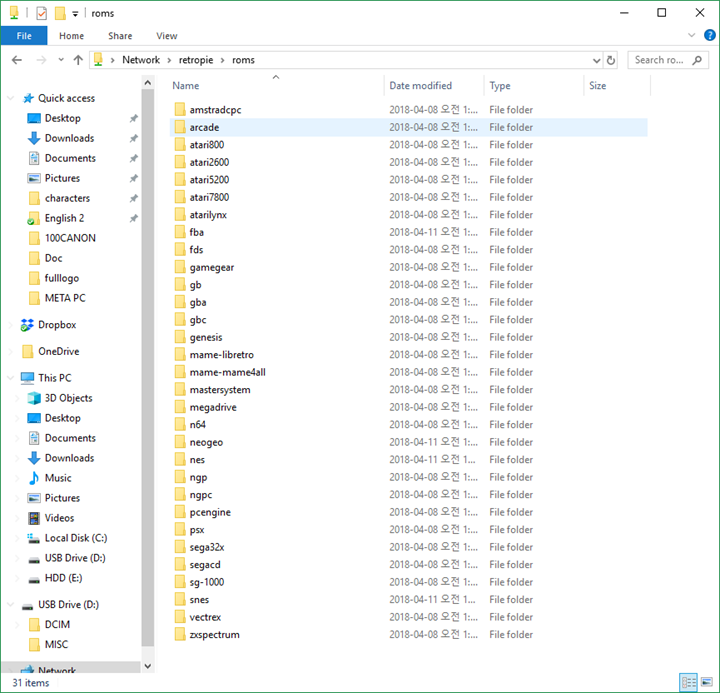The width and height of the screenshot is (720, 693).
Task: Select the atari2600 folder
Action: pyautogui.click(x=209, y=162)
